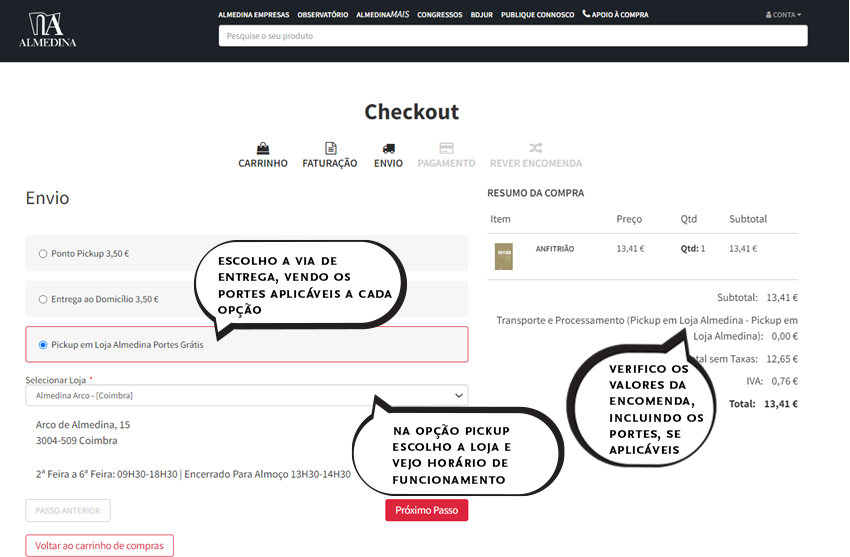
Task: Click the Almedina logo
Action: point(47,29)
